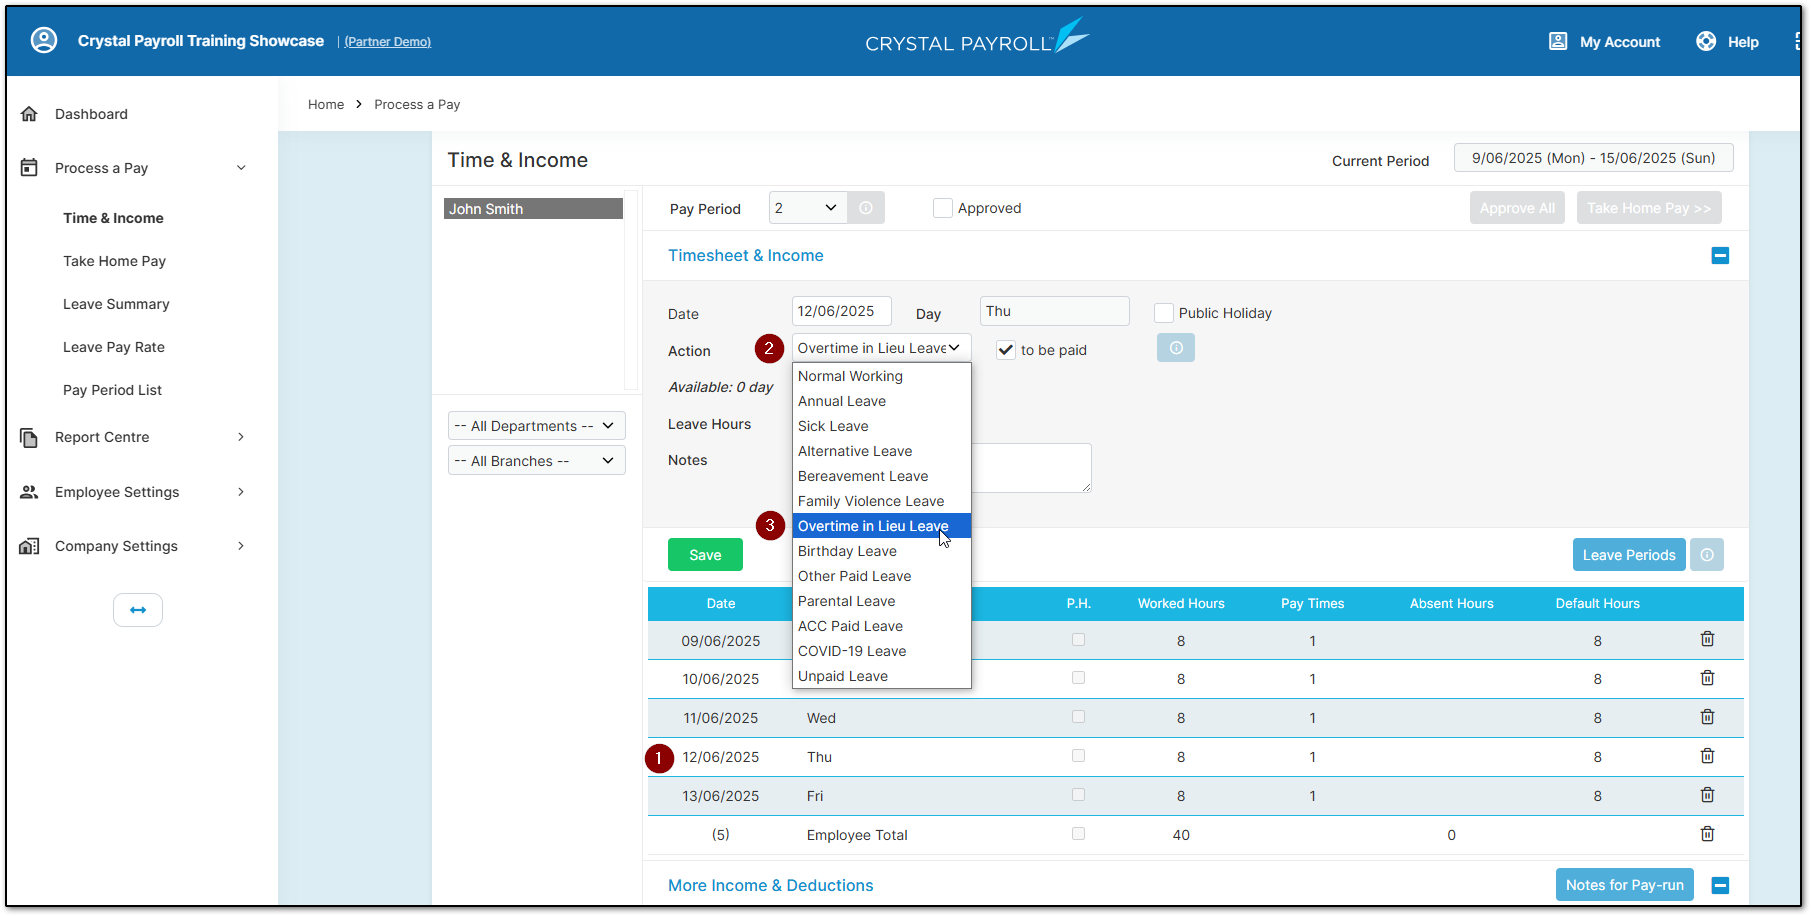Viewport: 1811px width, 916px height.
Task: Expand Company Settings chevron
Action: [x=241, y=546]
